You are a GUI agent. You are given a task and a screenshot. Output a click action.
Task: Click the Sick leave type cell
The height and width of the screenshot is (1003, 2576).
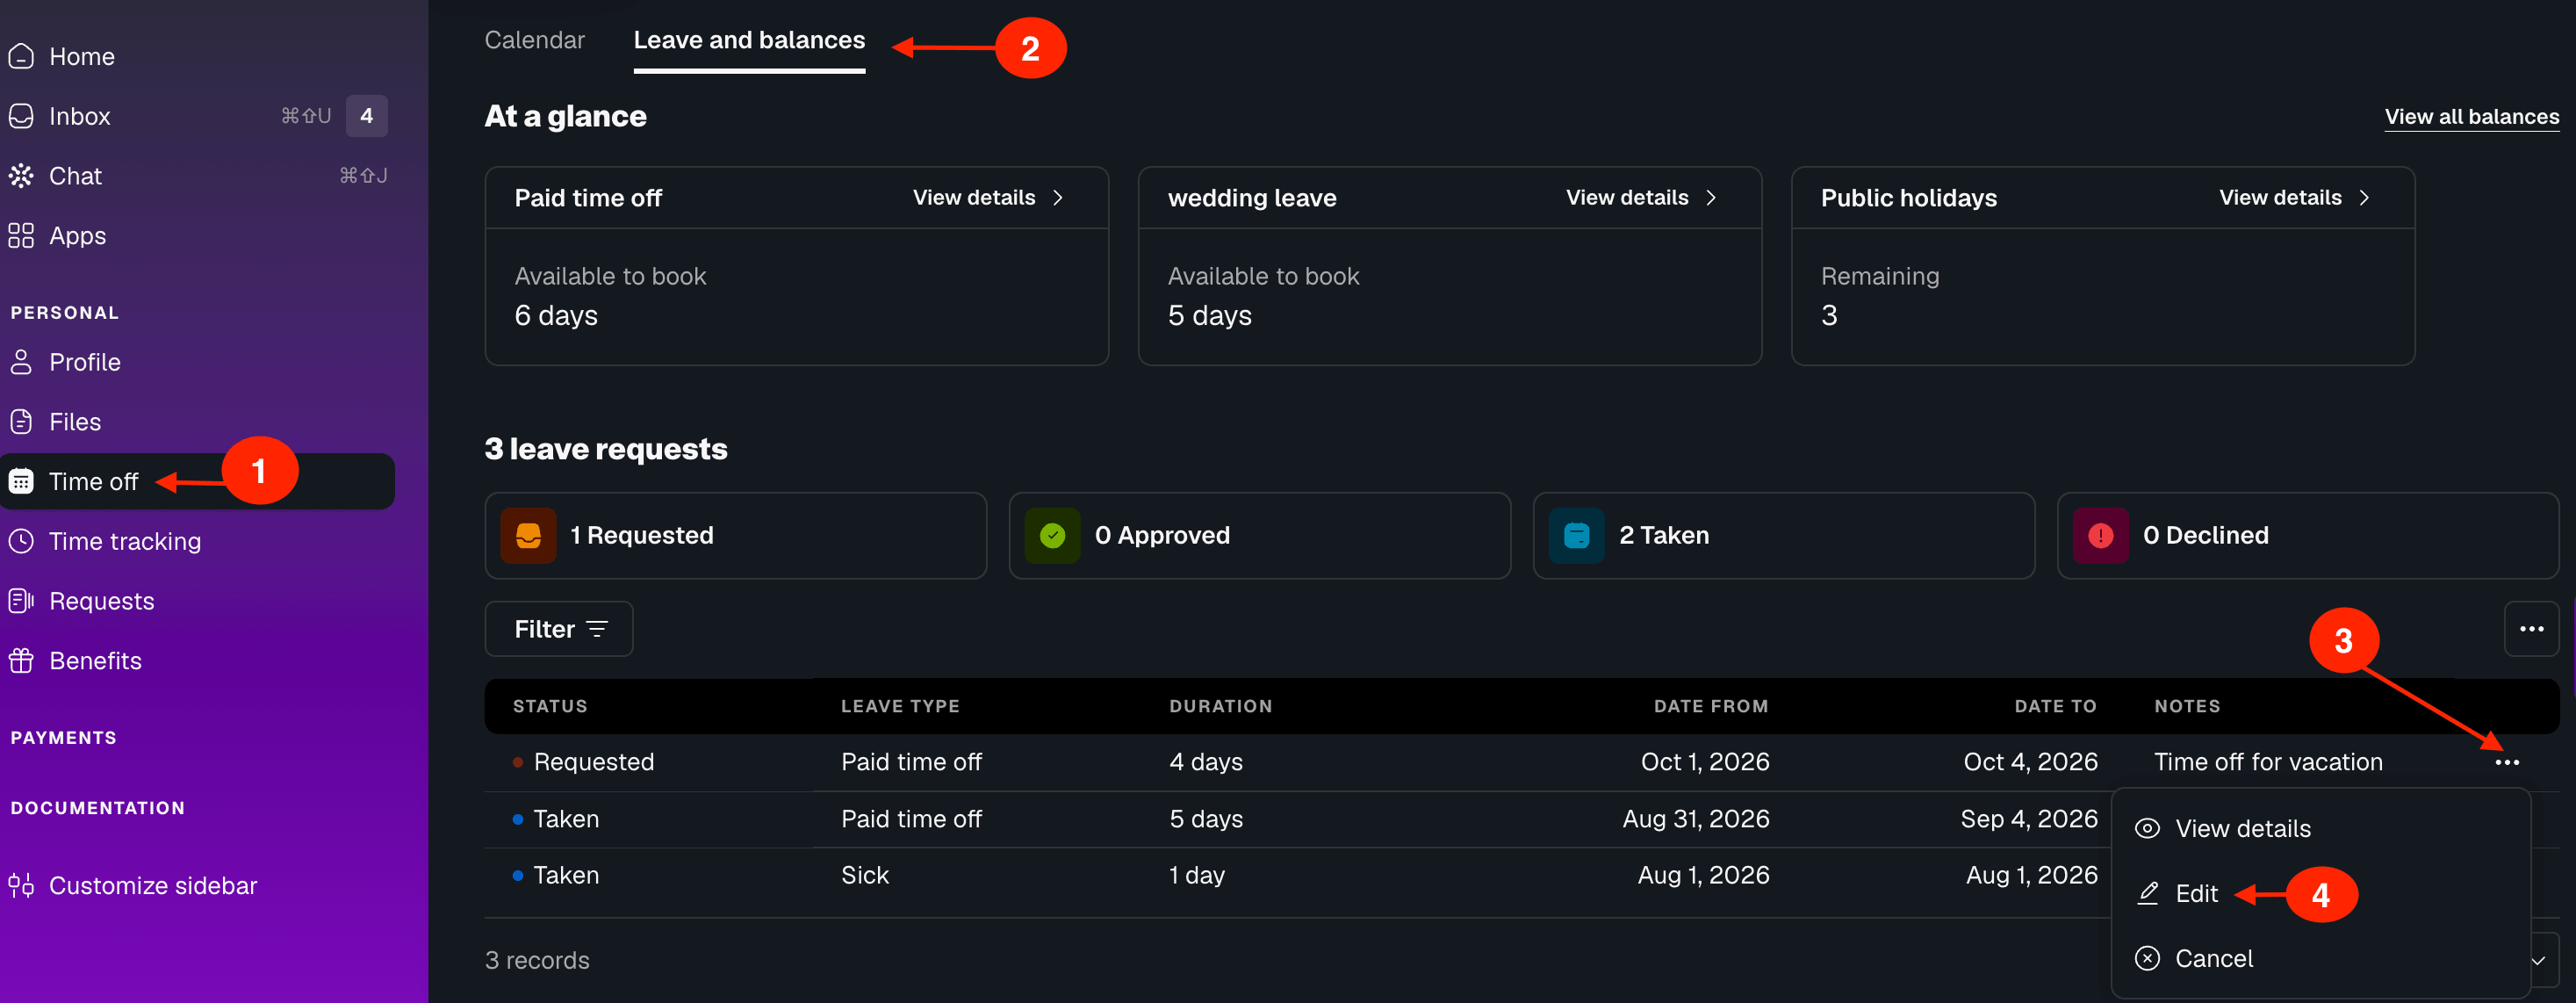pyautogui.click(x=864, y=875)
